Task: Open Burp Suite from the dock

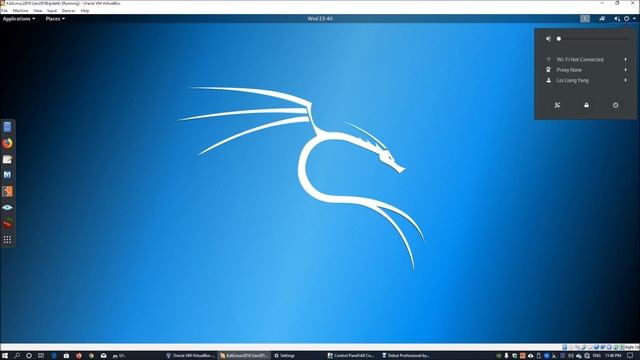Action: coord(7,191)
